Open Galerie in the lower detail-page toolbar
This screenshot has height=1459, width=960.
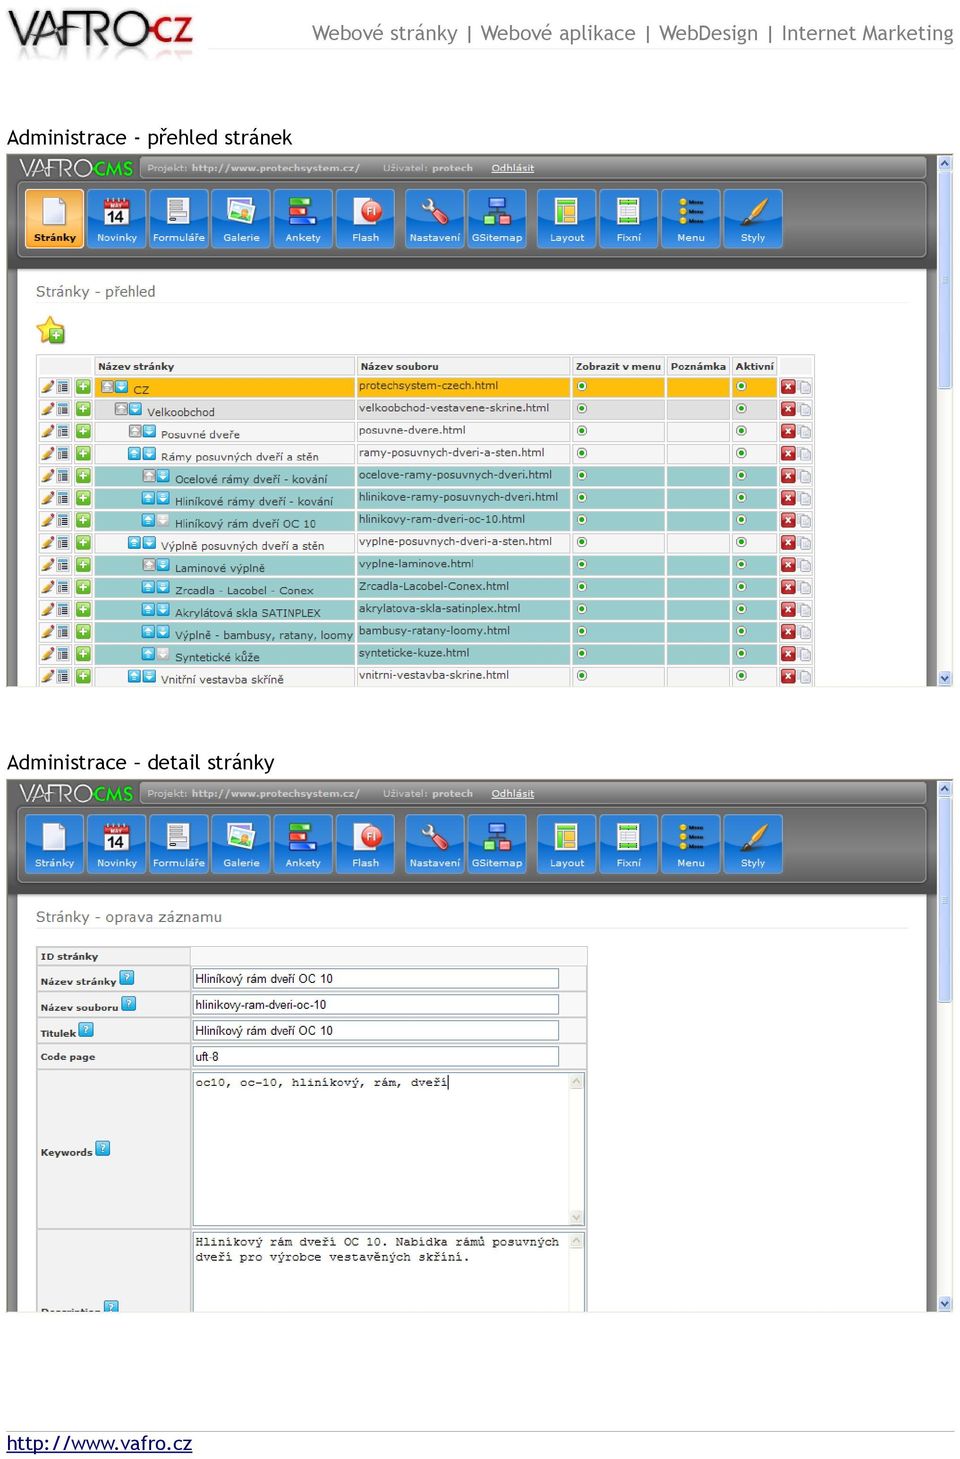(241, 844)
